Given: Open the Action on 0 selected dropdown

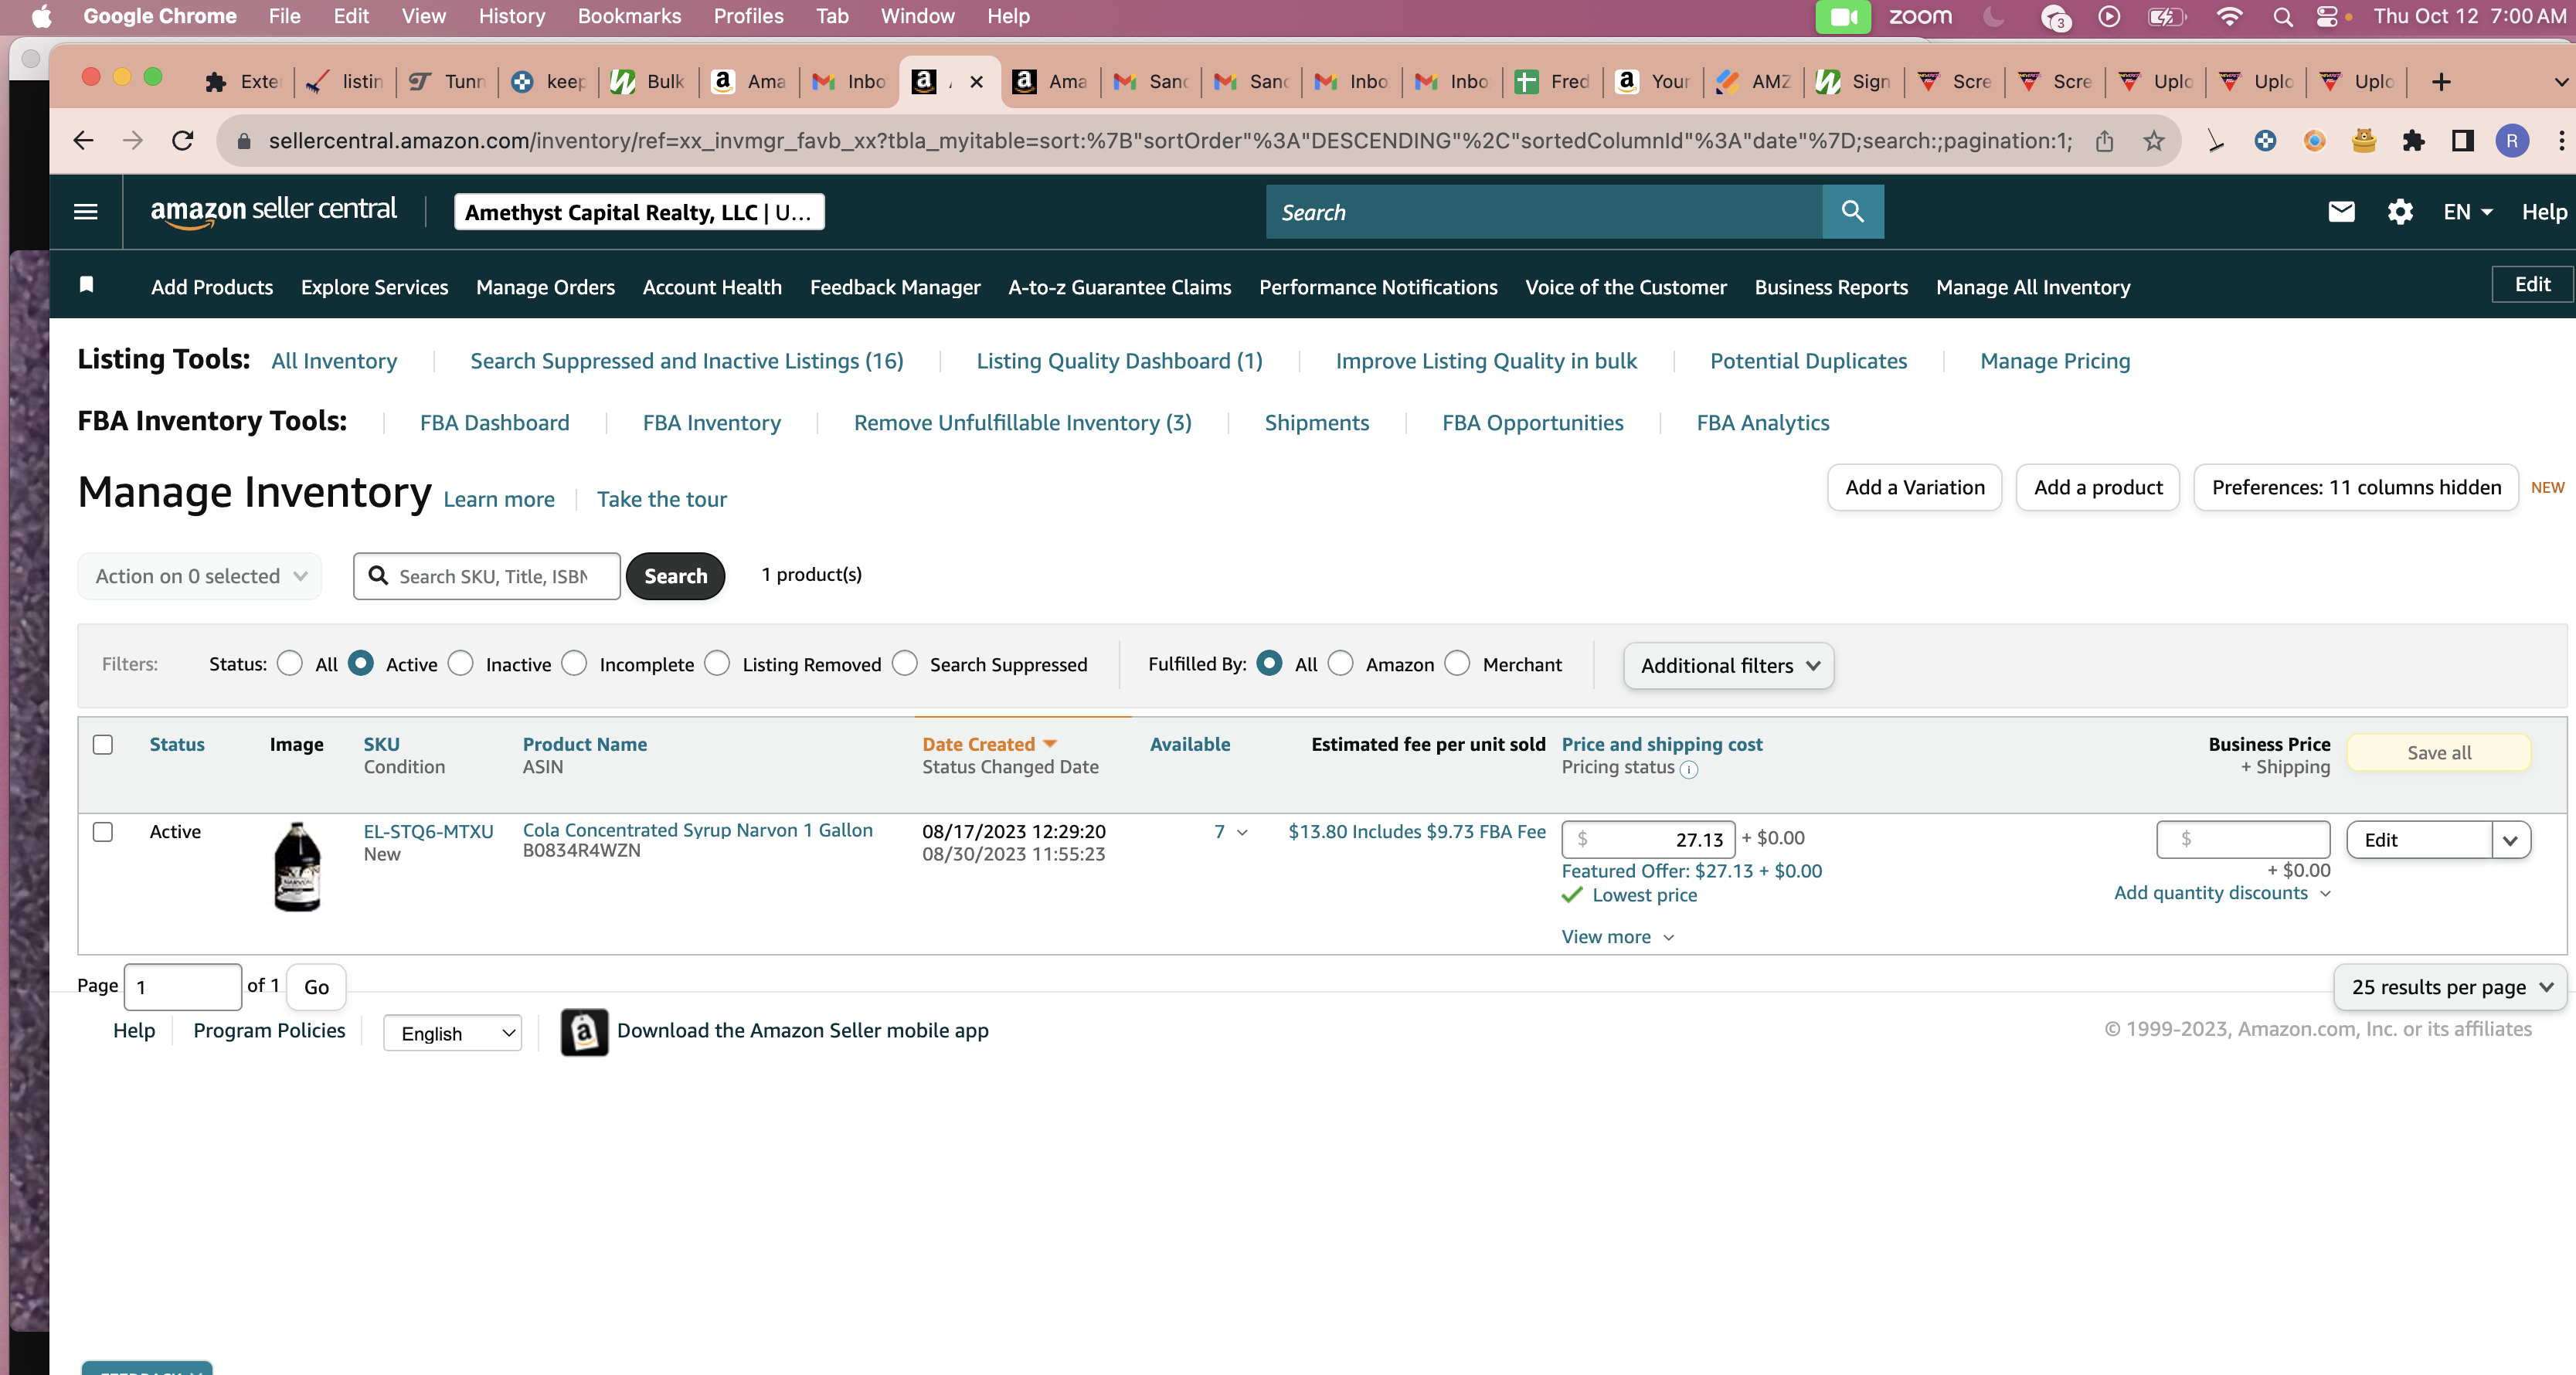Looking at the screenshot, I should pos(200,577).
